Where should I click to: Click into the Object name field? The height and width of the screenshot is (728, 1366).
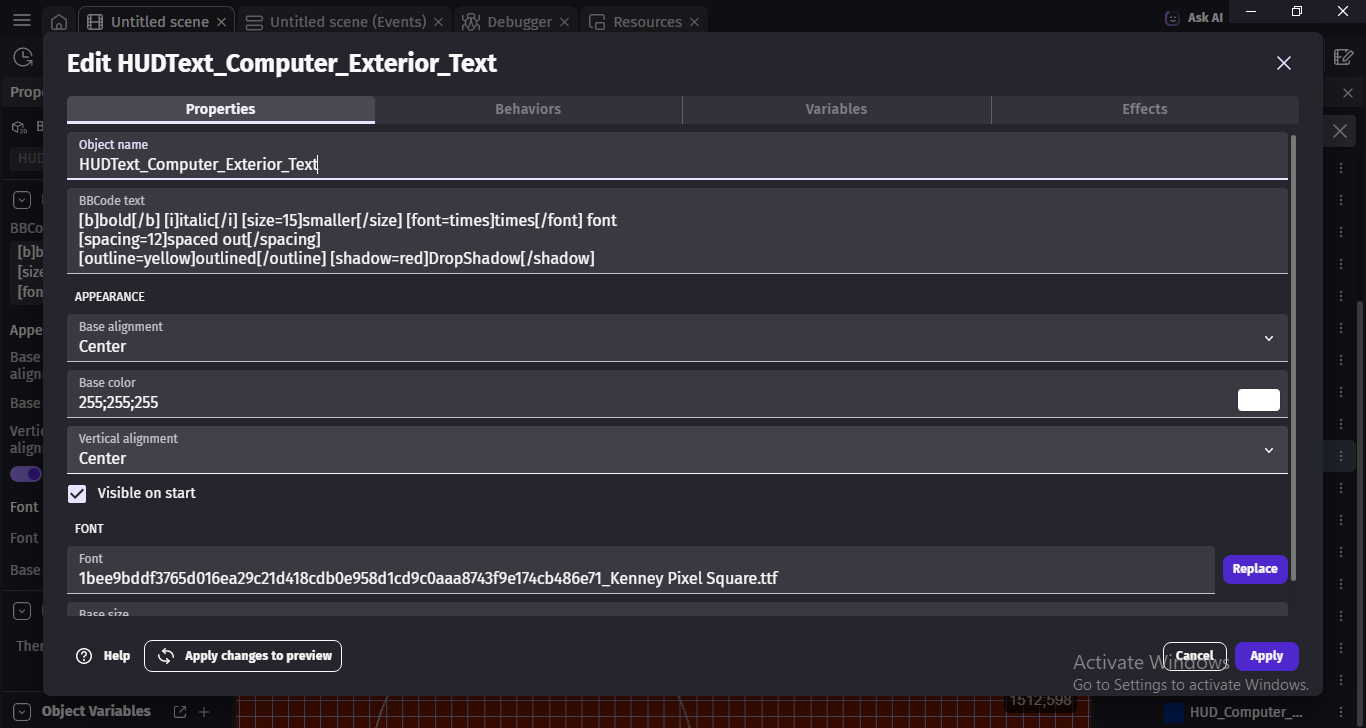[x=677, y=155]
